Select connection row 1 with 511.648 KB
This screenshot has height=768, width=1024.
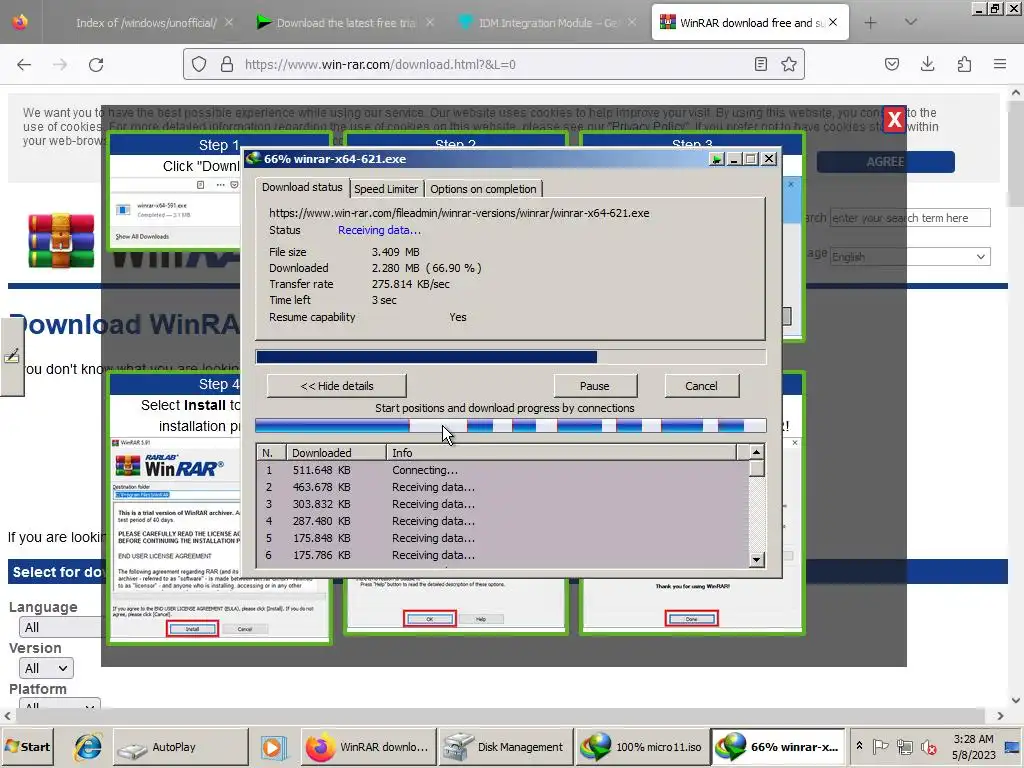tap(502, 470)
